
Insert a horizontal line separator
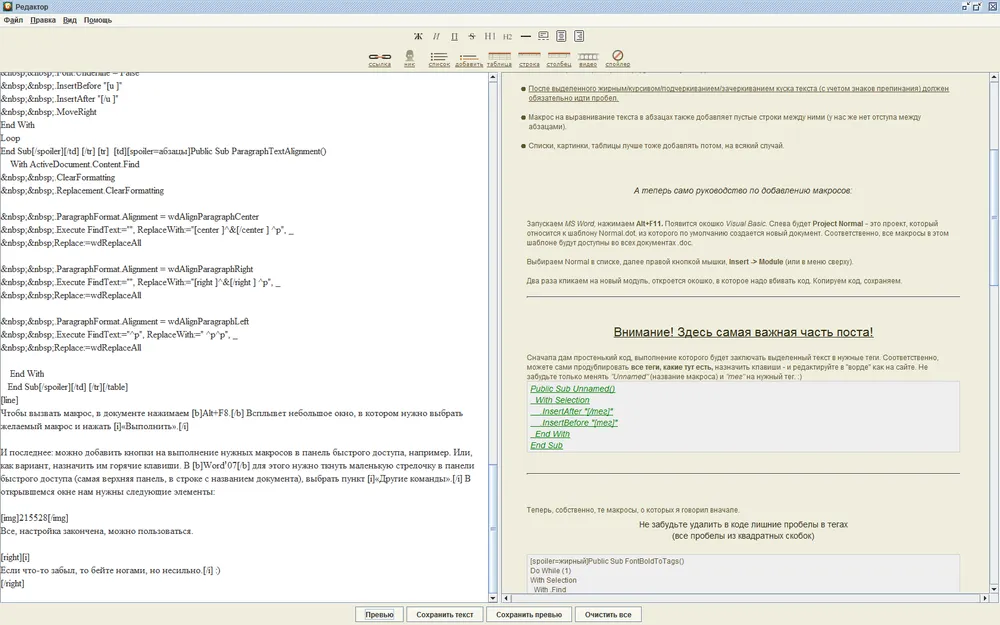coord(526,36)
